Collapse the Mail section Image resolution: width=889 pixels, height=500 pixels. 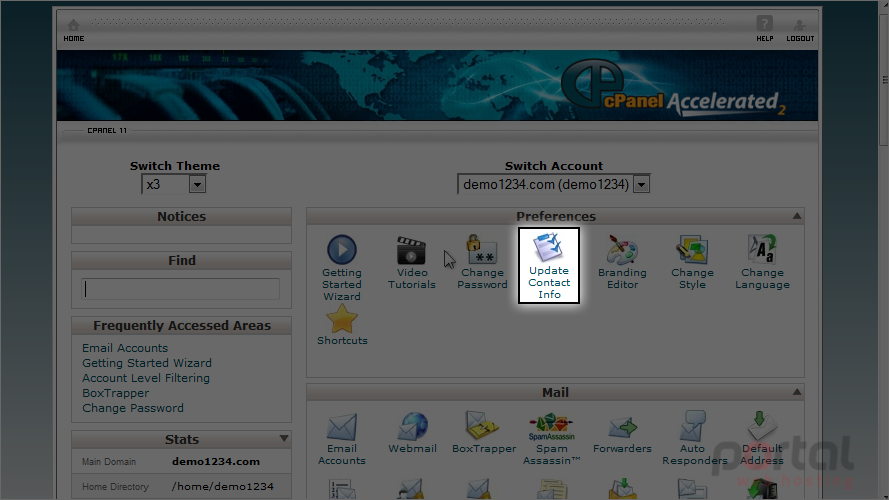click(797, 392)
